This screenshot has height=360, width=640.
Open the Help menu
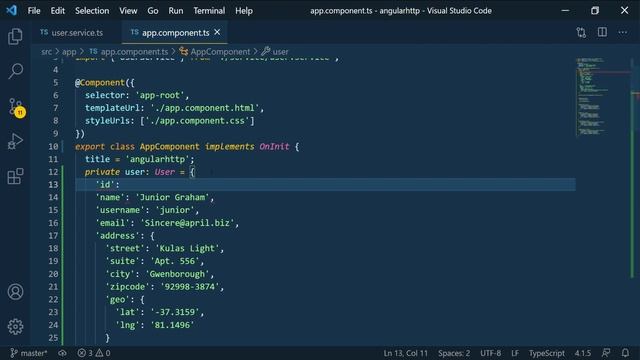tap(244, 11)
